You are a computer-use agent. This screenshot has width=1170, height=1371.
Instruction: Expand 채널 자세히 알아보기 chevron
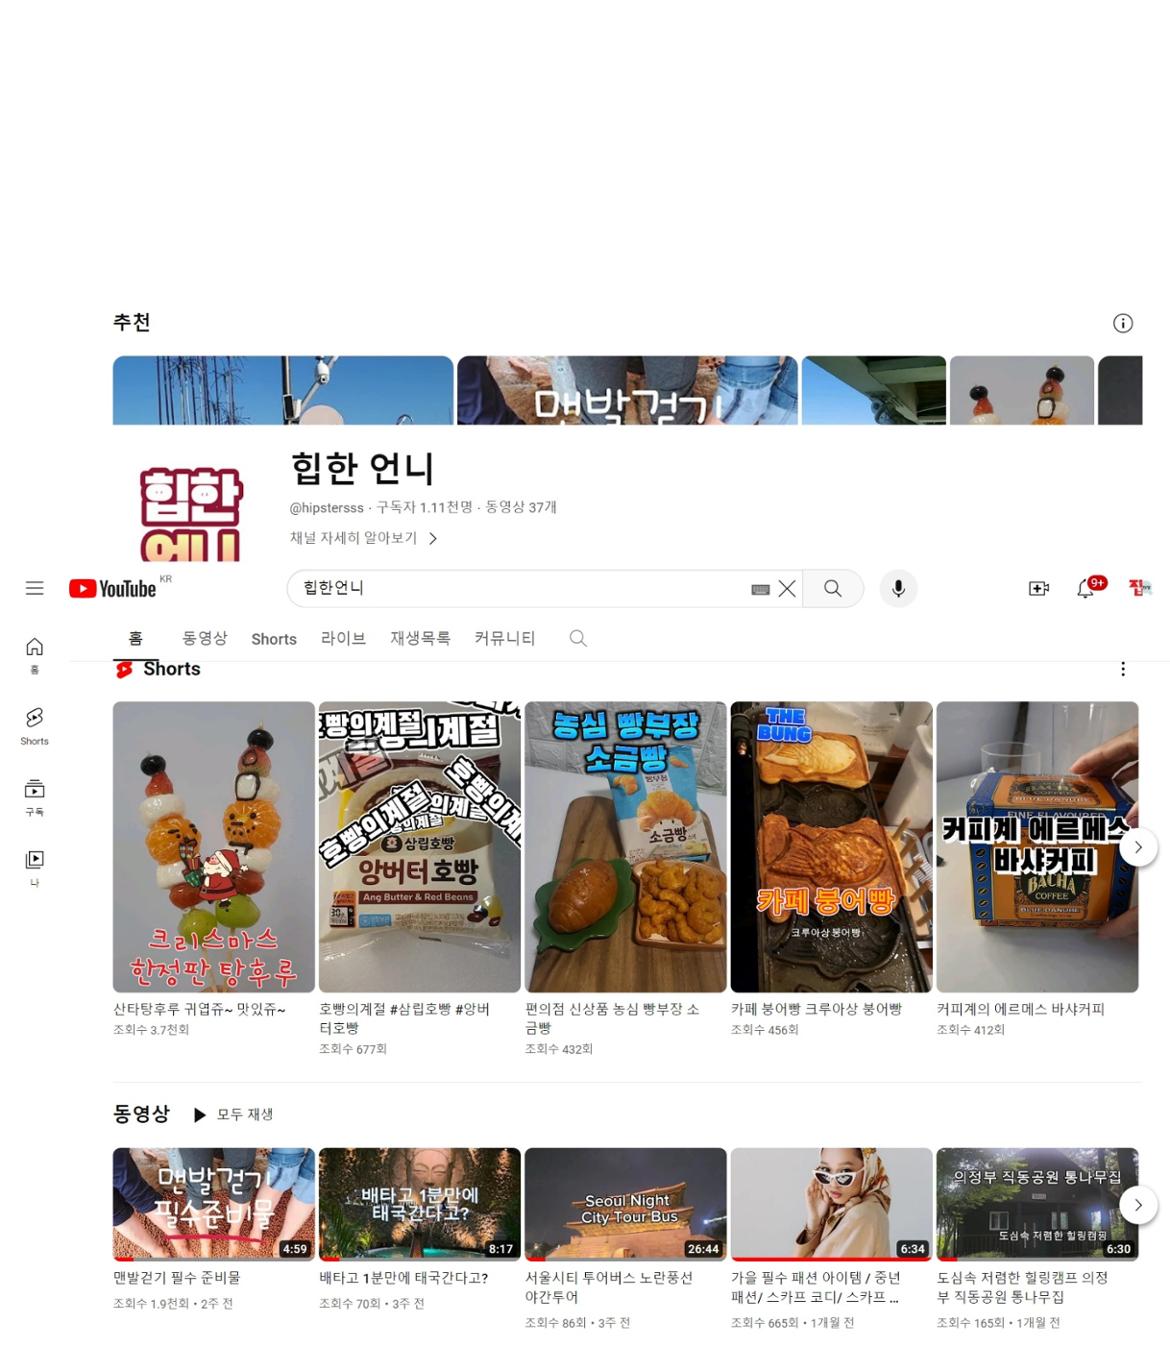[x=433, y=538]
